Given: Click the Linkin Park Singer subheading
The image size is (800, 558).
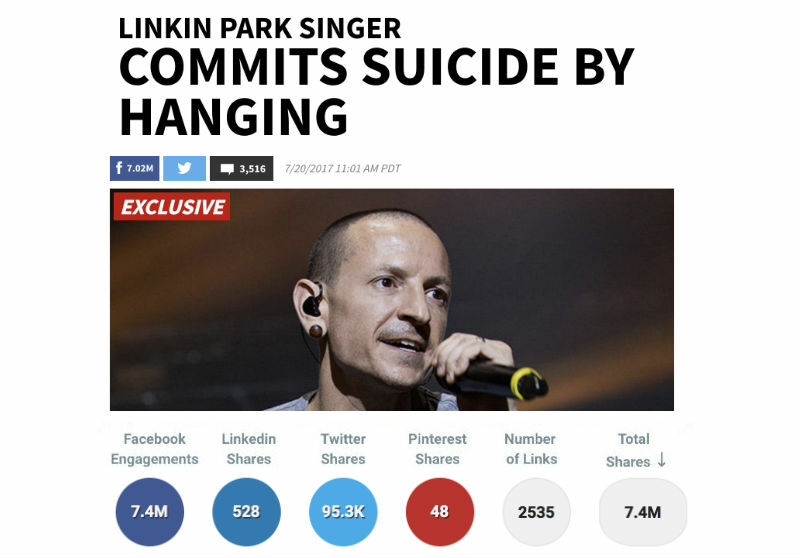Looking at the screenshot, I should [260, 28].
